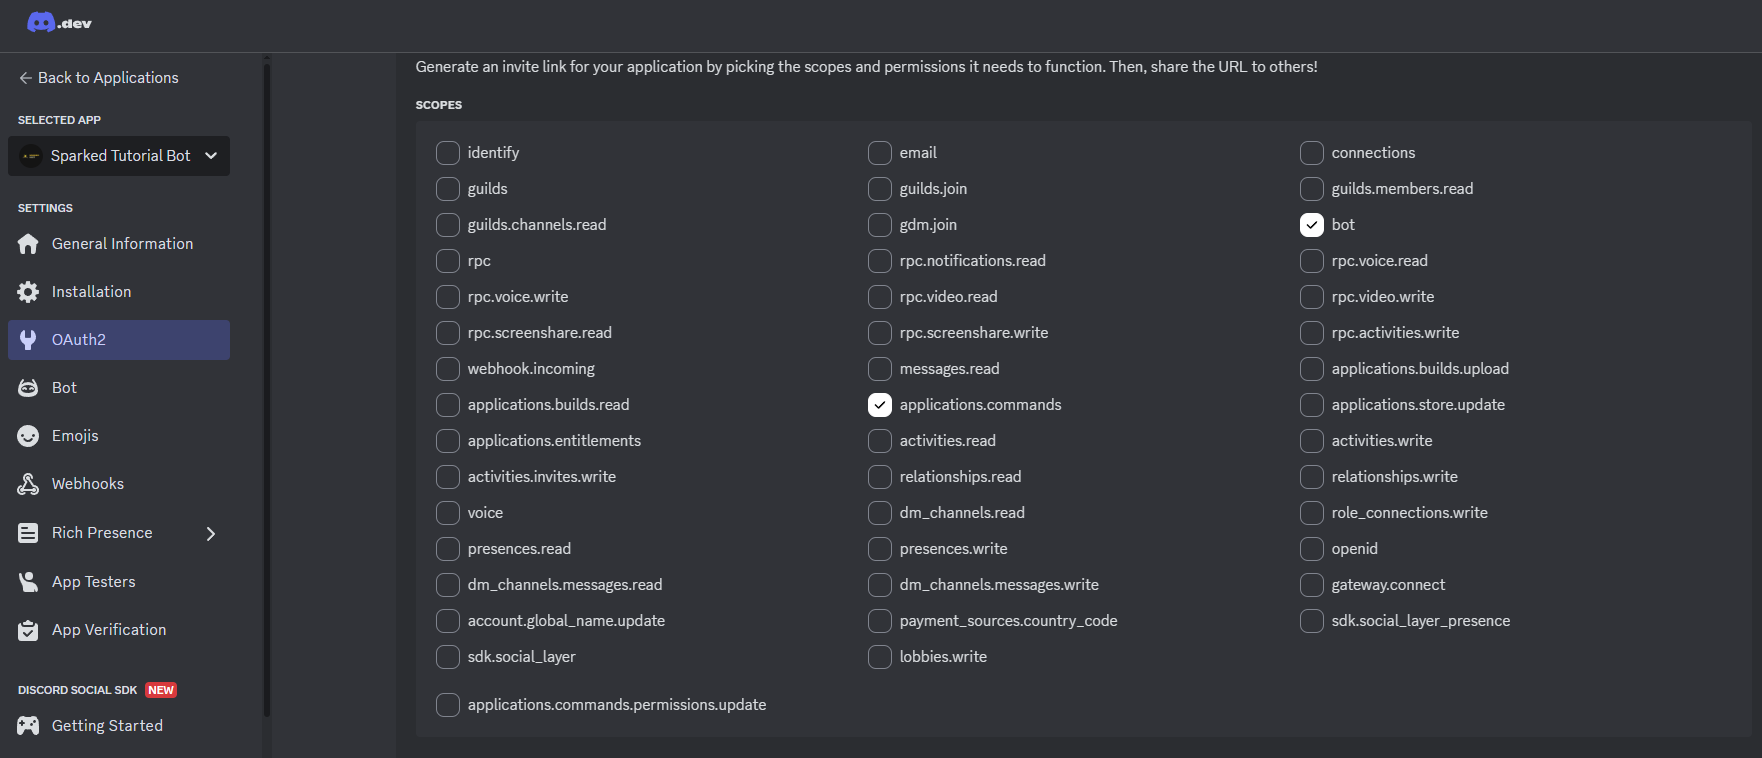Uncheck the applications.commands scope
The image size is (1762, 758).
point(880,405)
